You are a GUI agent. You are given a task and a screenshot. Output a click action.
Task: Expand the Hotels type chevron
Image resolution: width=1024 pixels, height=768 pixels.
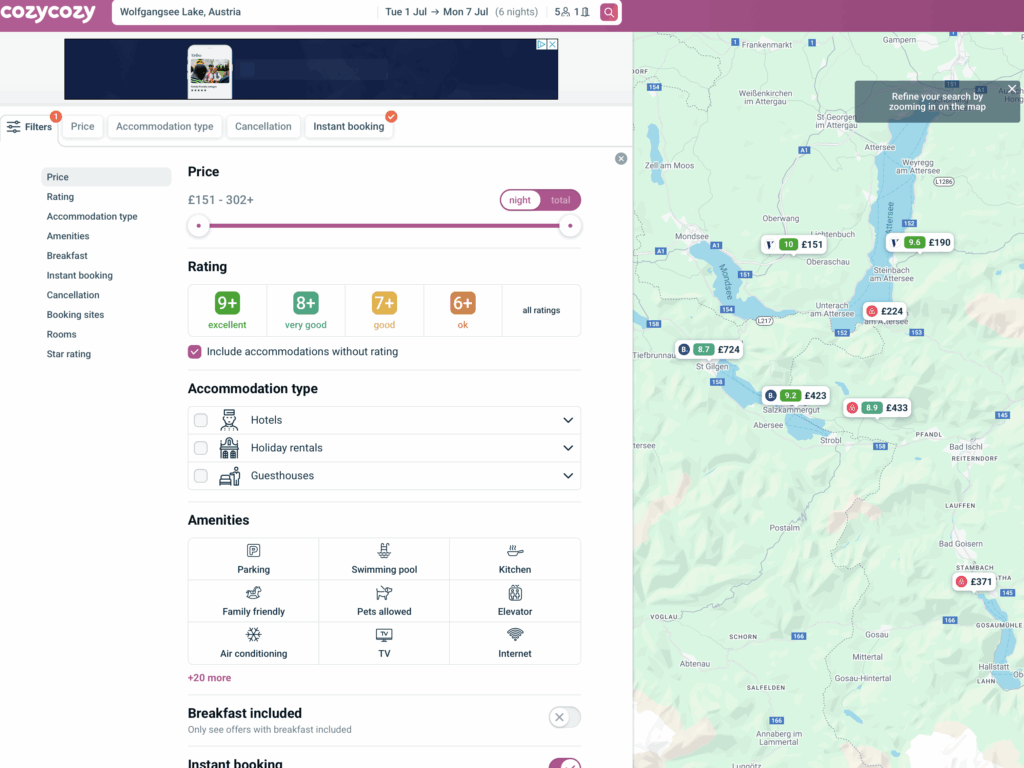click(x=568, y=420)
